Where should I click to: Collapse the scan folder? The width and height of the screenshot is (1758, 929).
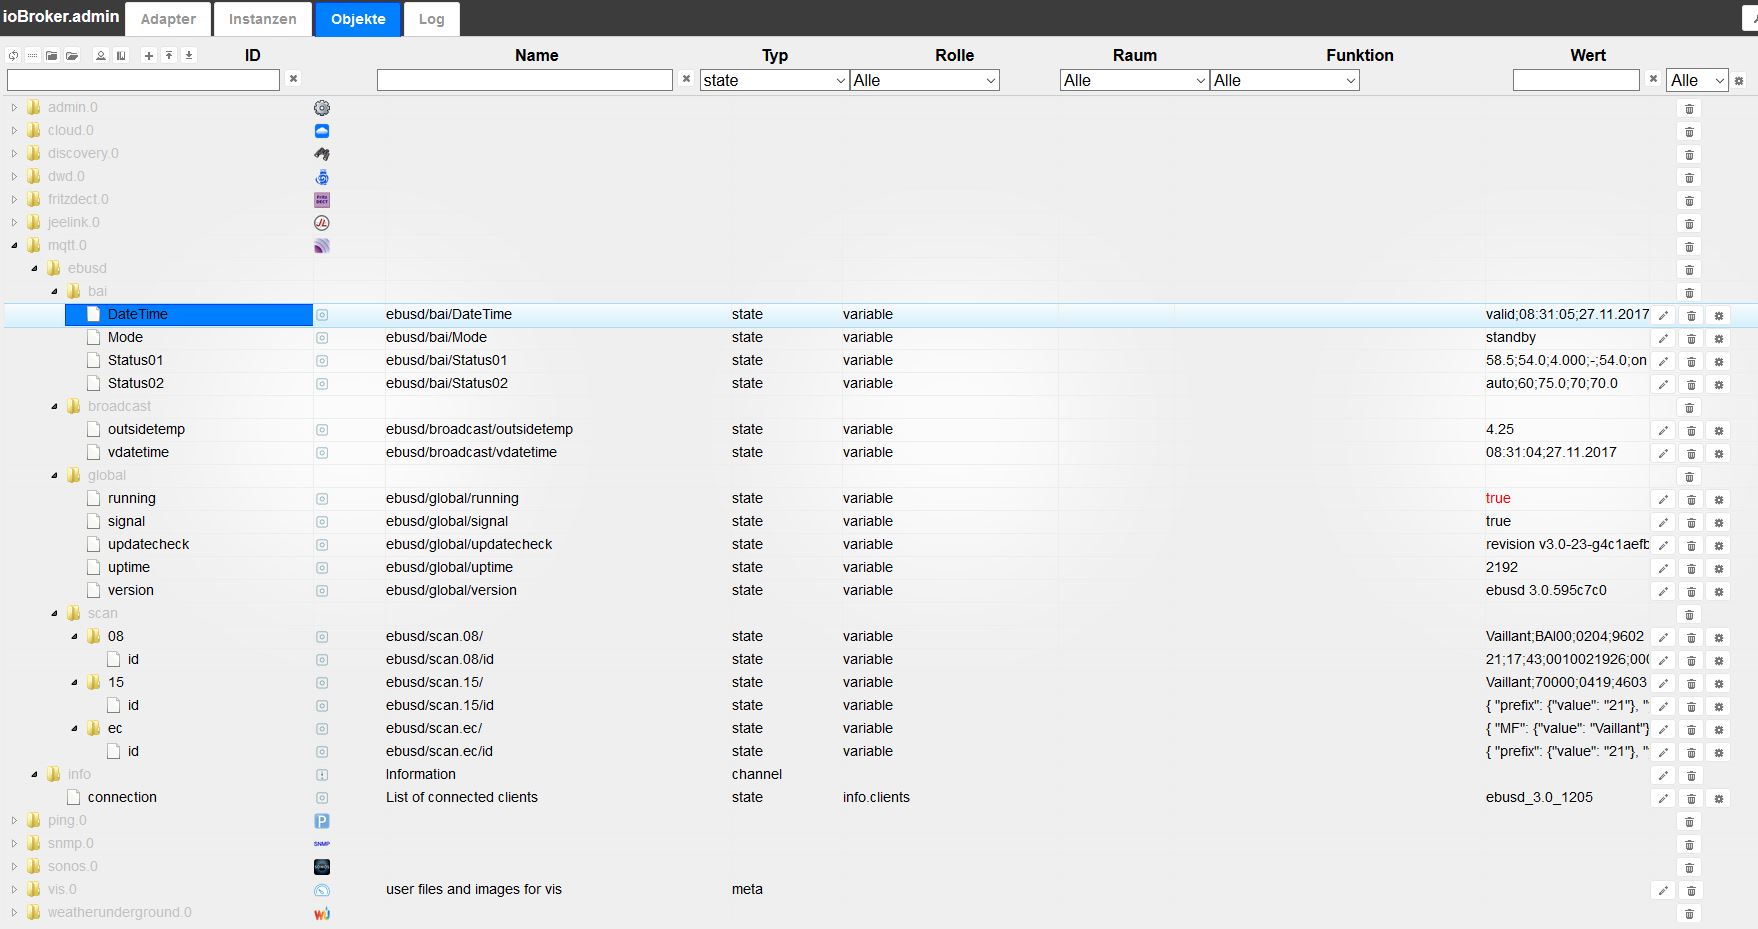click(x=54, y=613)
